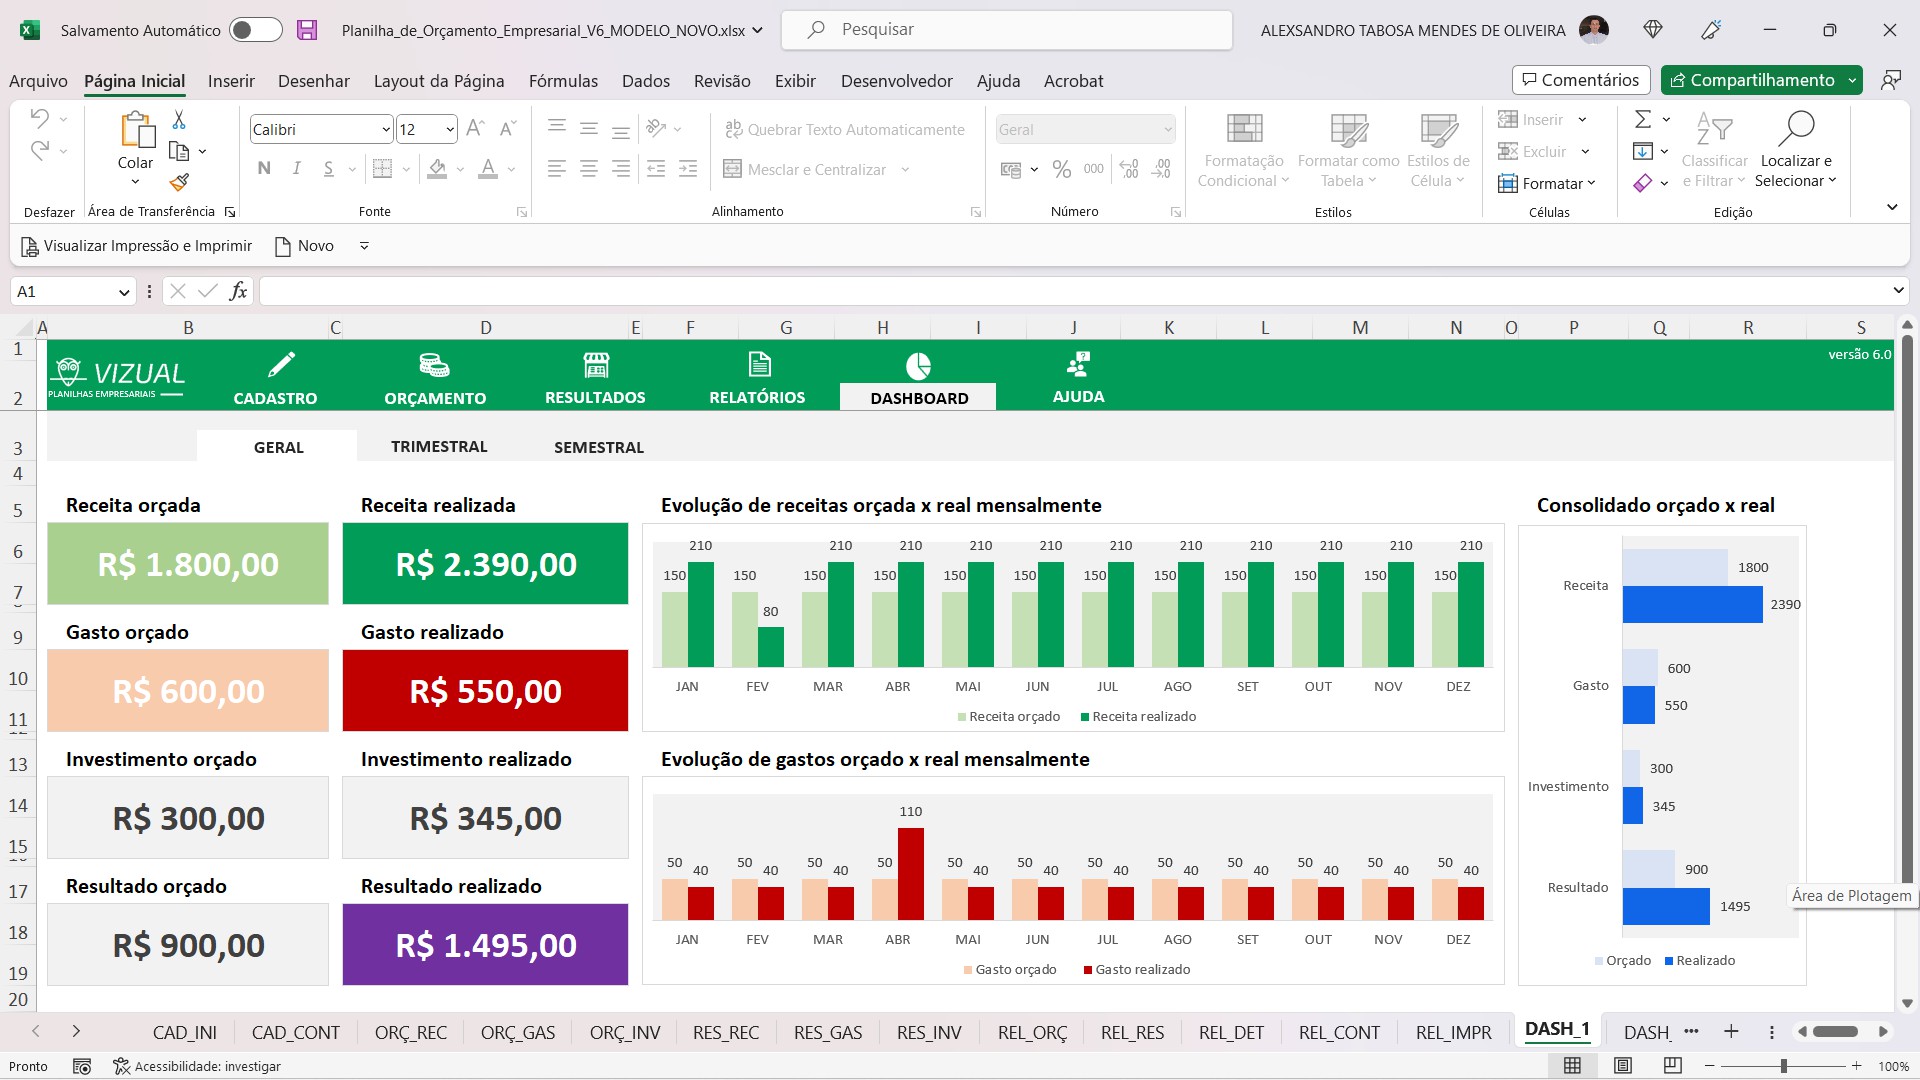Click the Format Painter brush icon
This screenshot has height=1080, width=1920.
coord(179,182)
